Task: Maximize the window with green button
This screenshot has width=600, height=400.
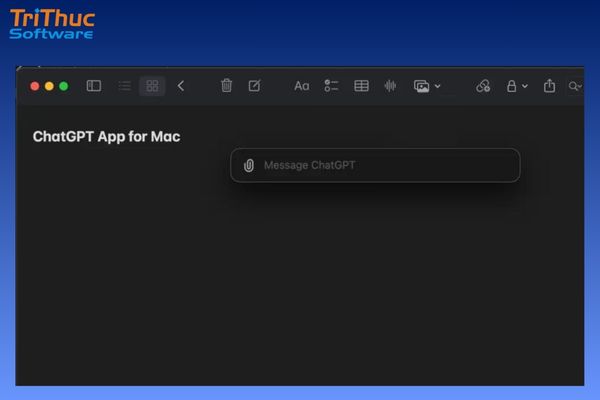Action: point(64,86)
